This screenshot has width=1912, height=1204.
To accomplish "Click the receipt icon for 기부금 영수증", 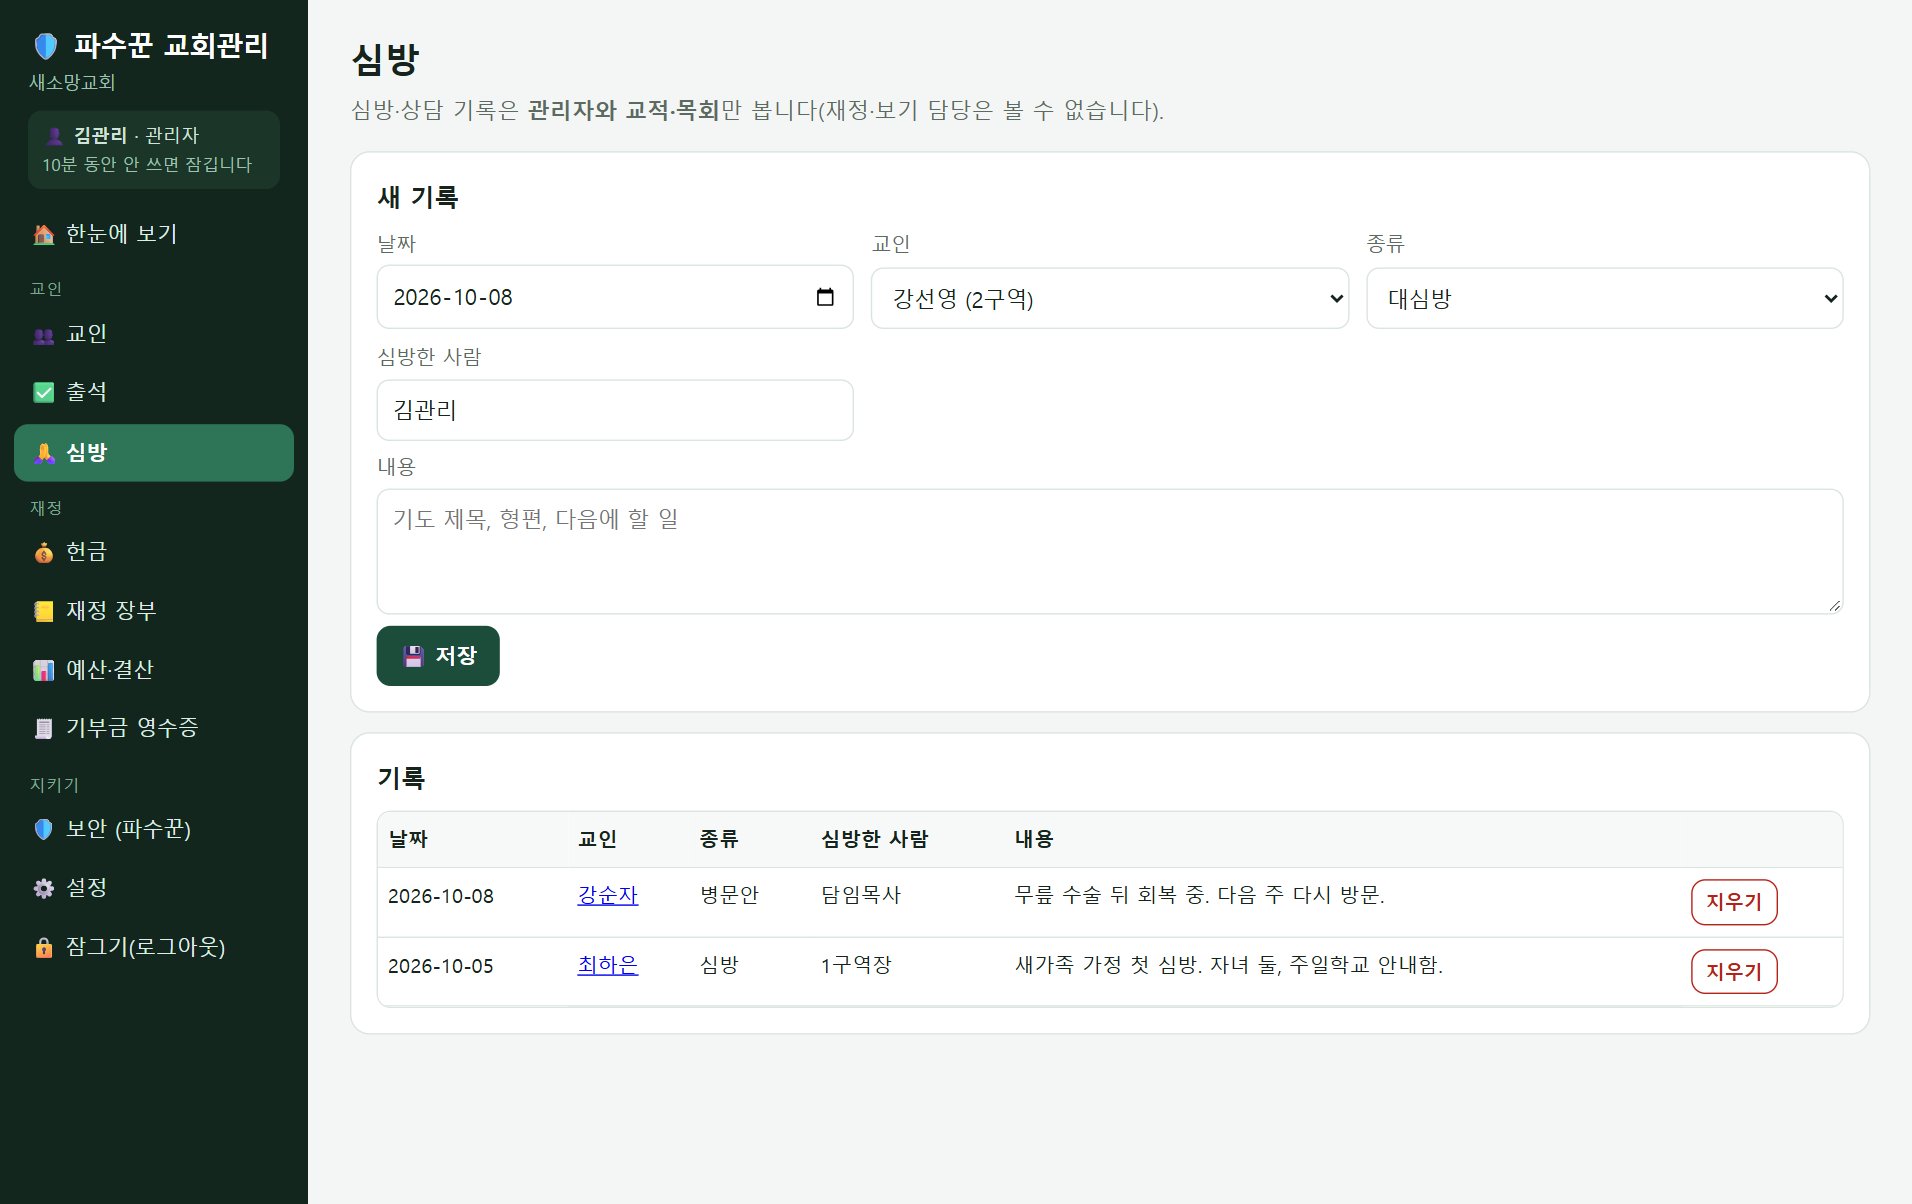I will (x=44, y=728).
